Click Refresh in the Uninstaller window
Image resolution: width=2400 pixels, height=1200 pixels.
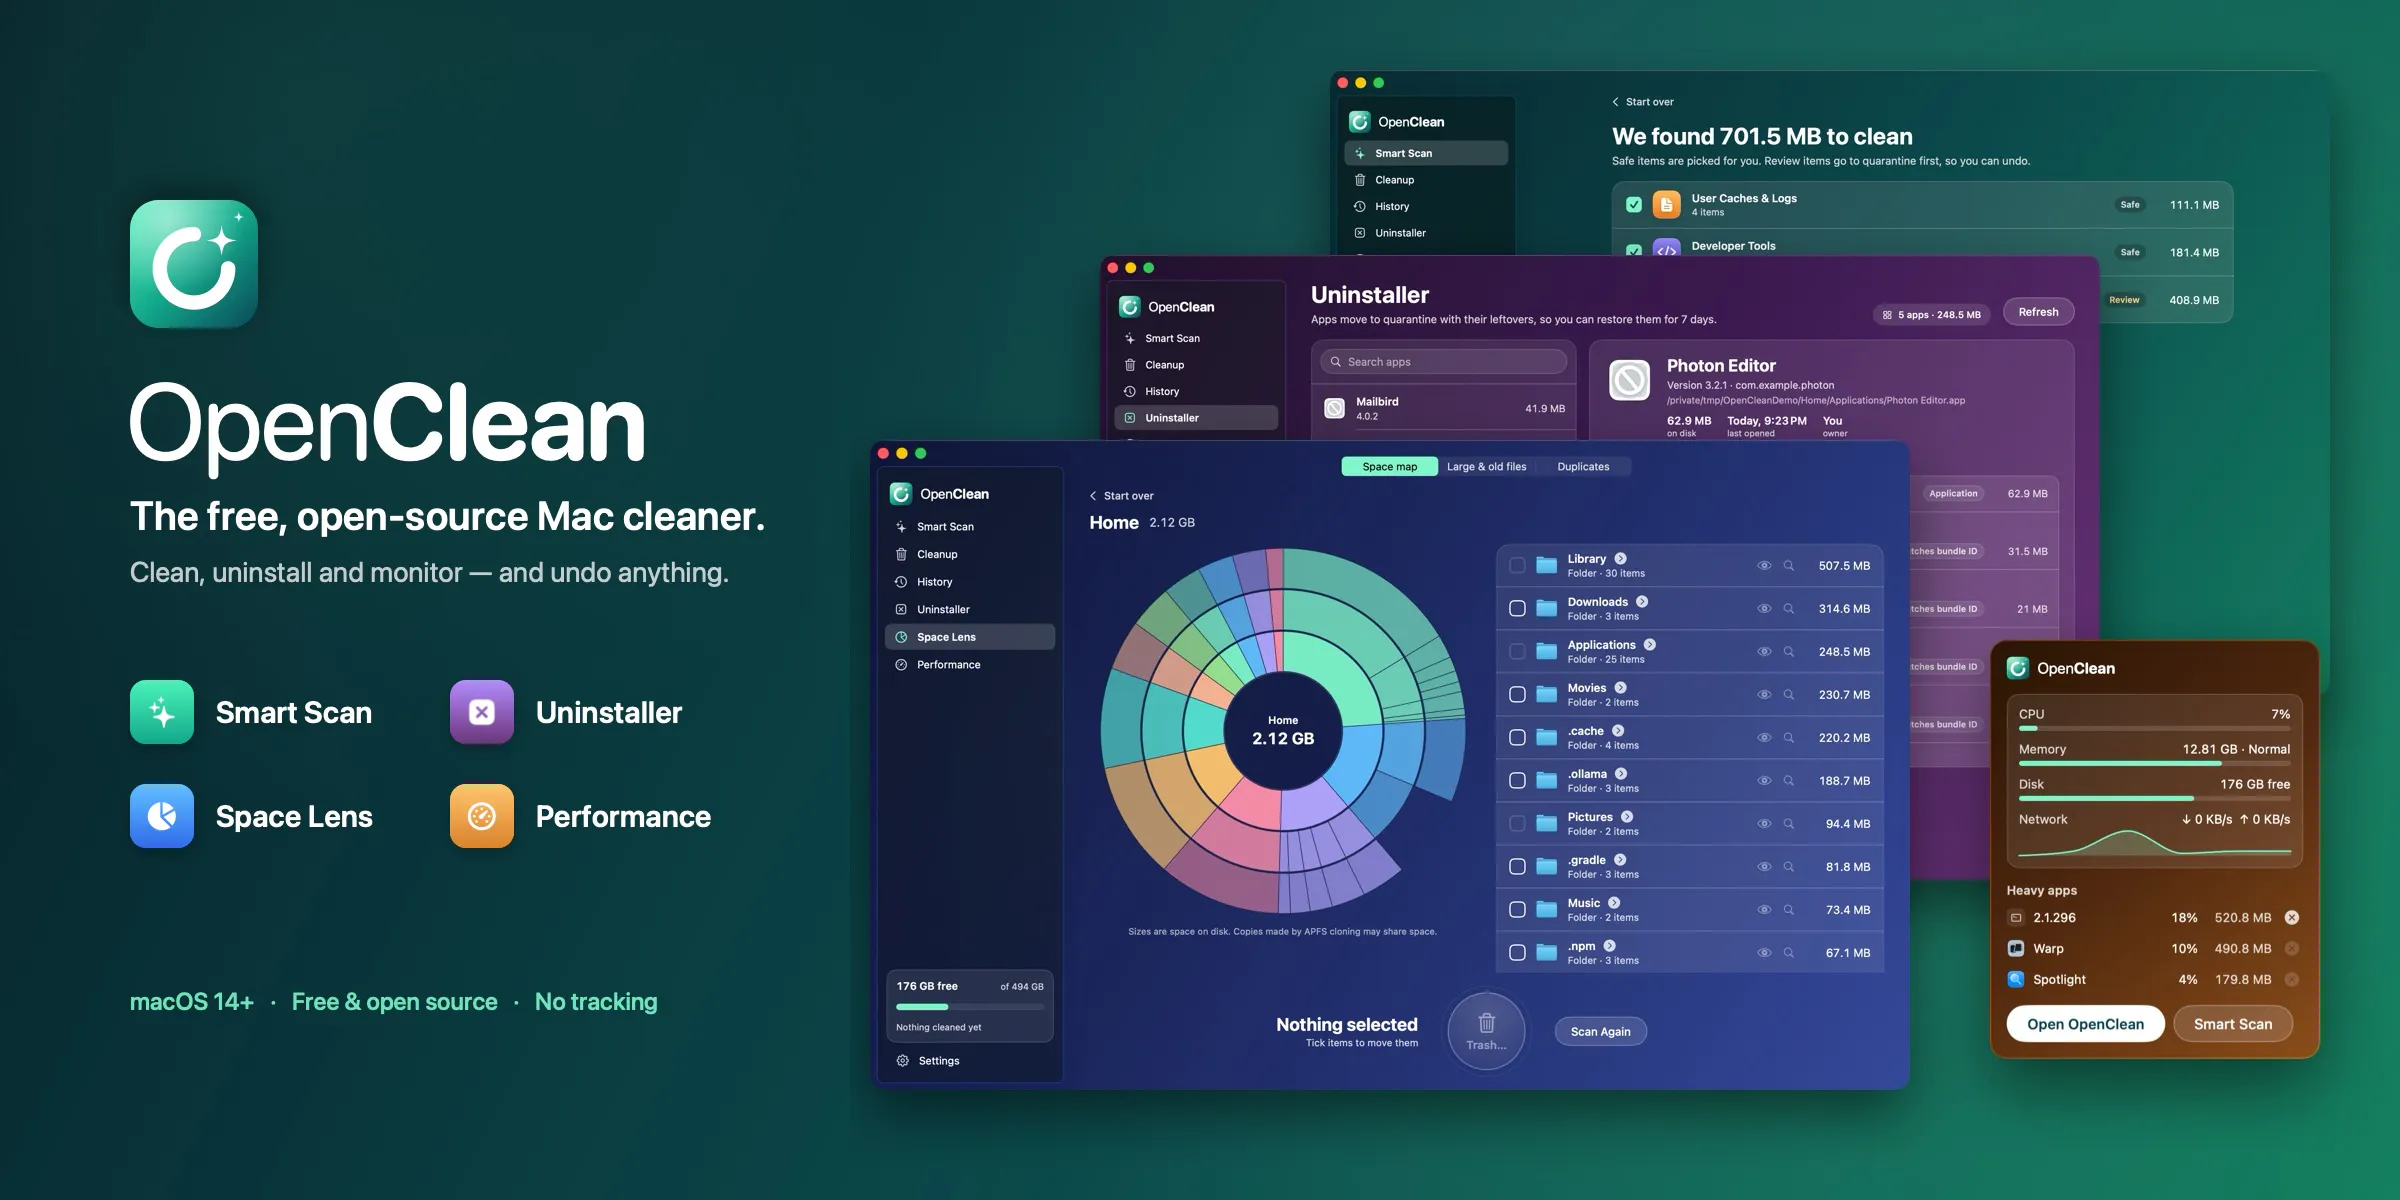point(2038,312)
